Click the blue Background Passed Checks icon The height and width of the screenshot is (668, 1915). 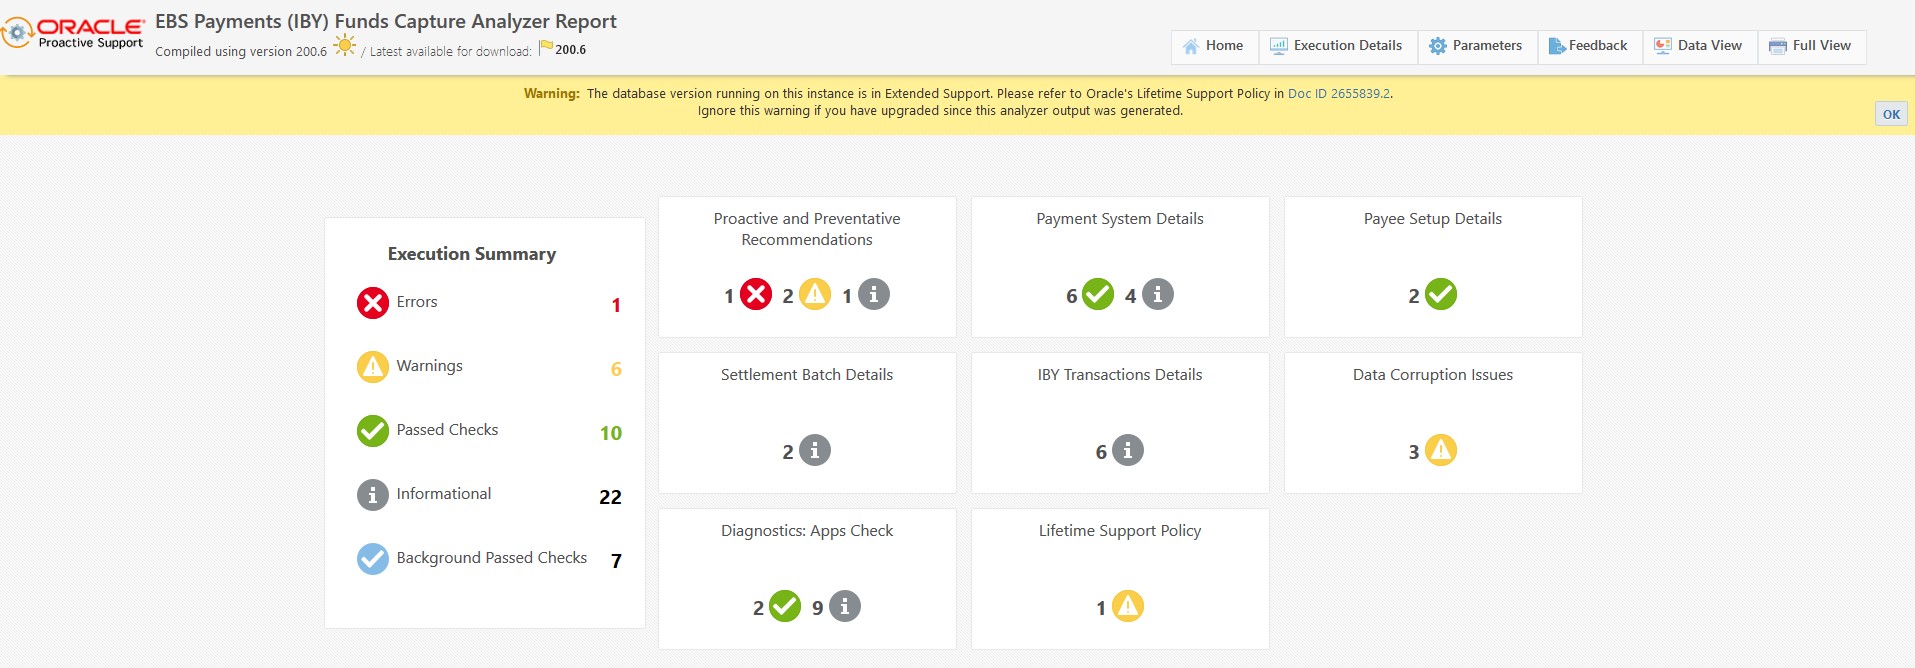[x=373, y=559]
